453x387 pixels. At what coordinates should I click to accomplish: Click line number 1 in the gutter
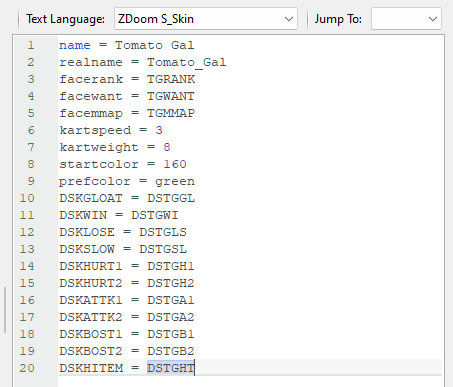pyautogui.click(x=31, y=45)
